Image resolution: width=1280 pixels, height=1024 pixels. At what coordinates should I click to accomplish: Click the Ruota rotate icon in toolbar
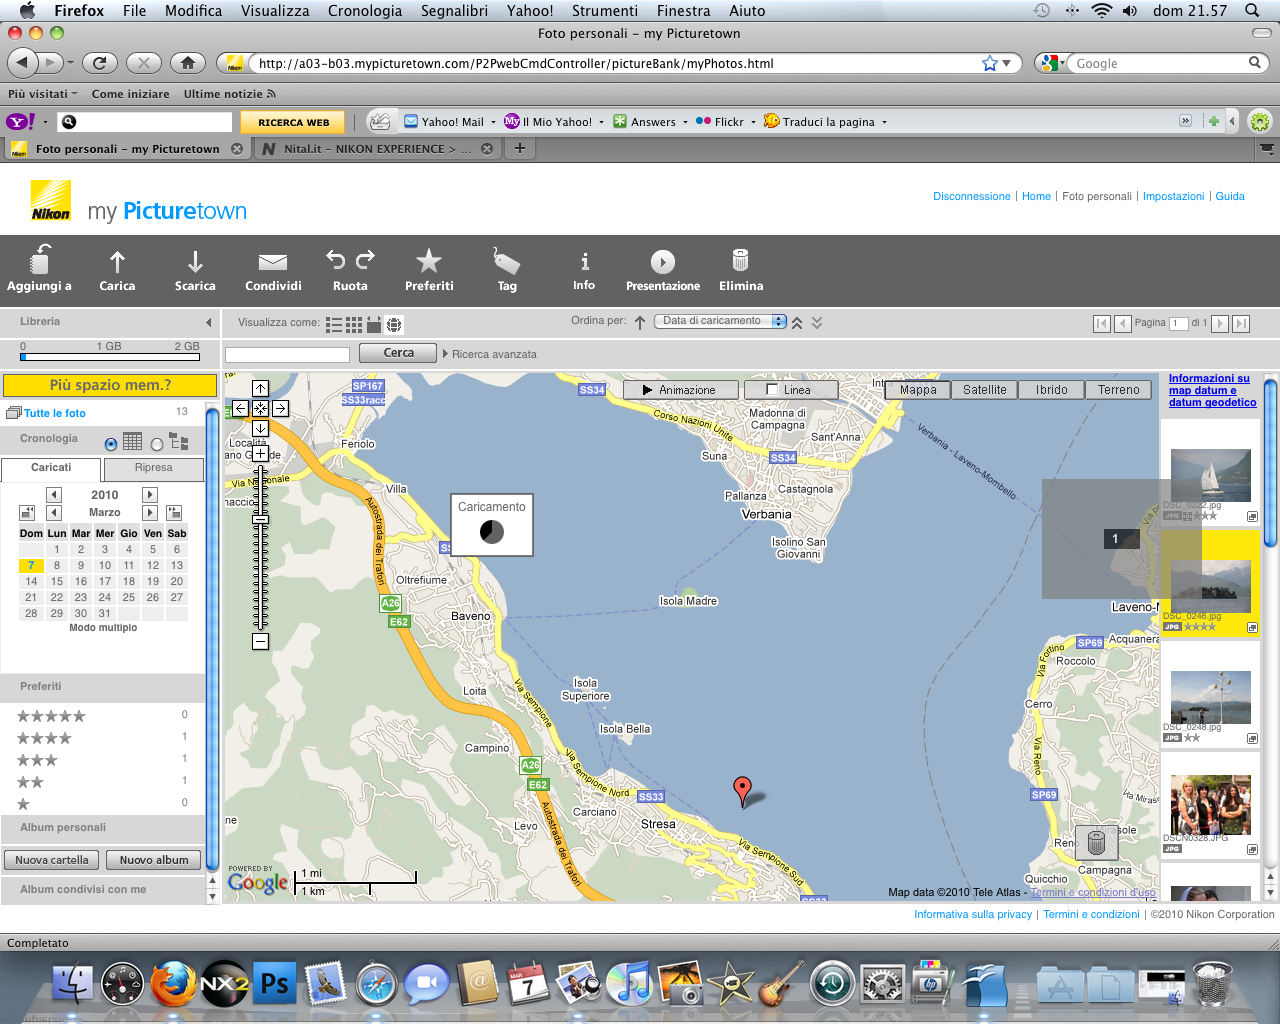coord(350,260)
